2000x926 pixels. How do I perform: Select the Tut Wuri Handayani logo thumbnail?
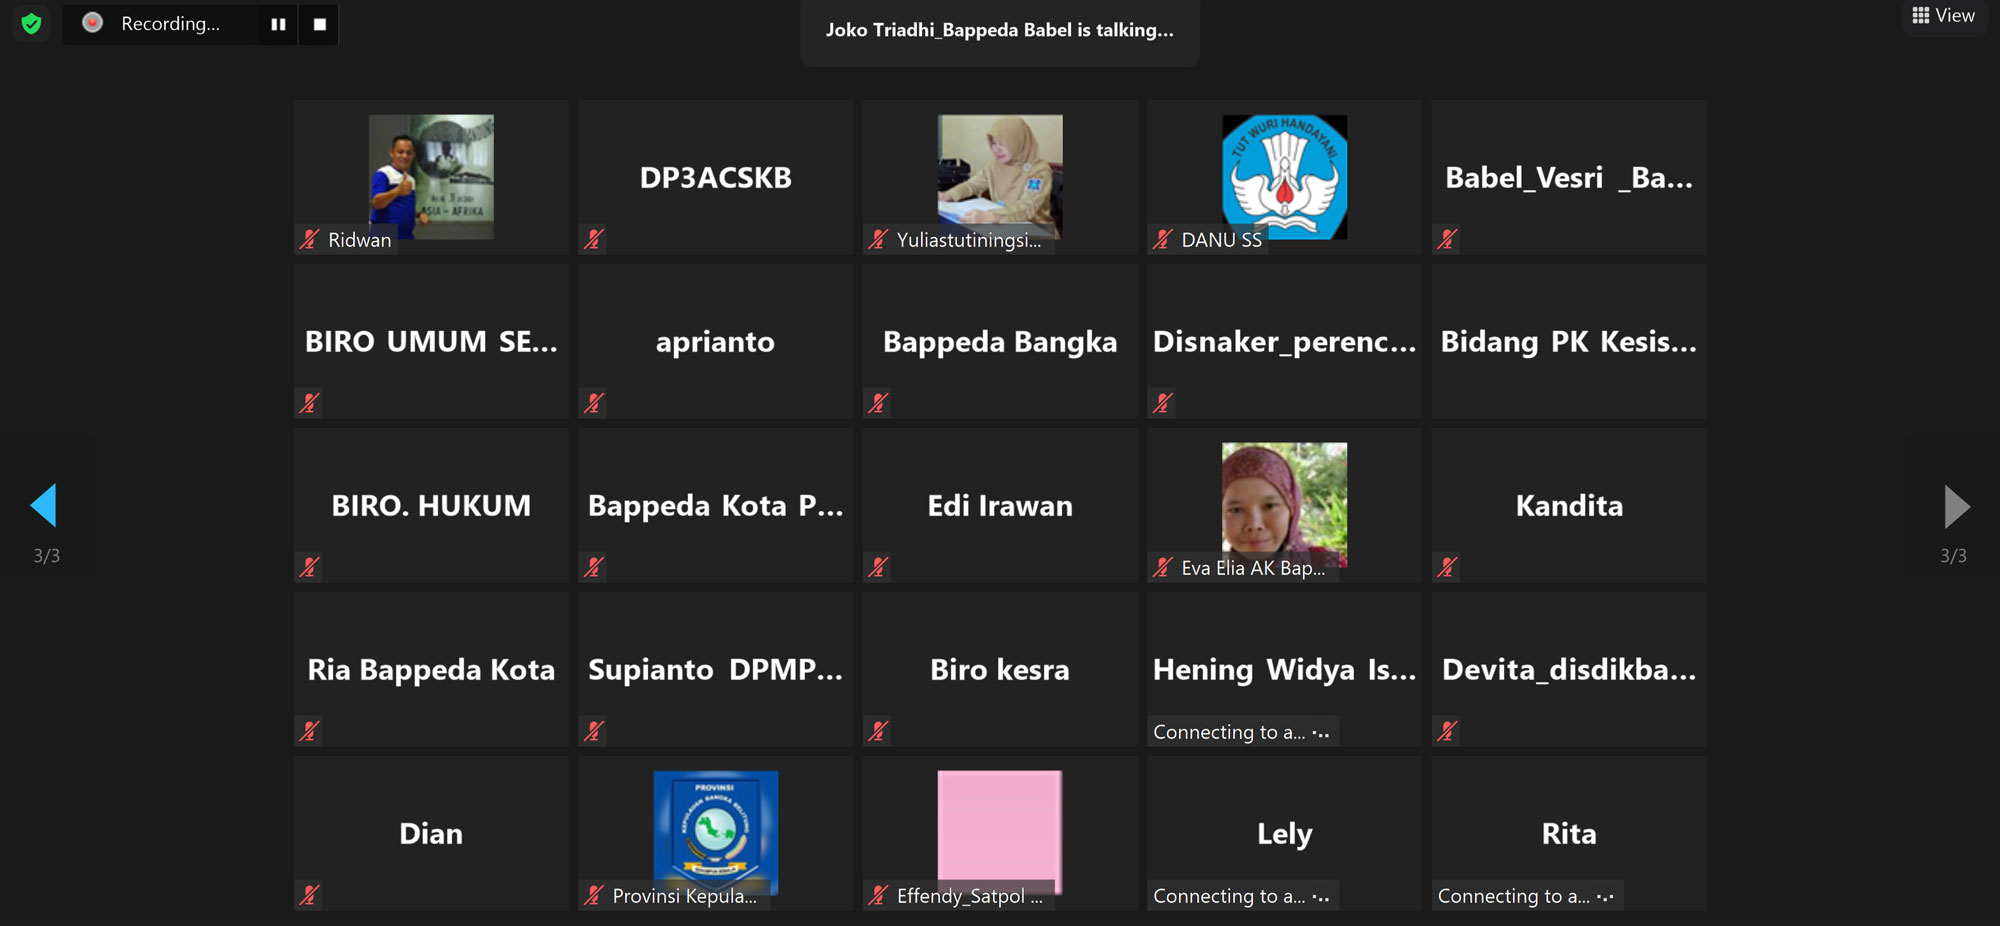(1284, 176)
